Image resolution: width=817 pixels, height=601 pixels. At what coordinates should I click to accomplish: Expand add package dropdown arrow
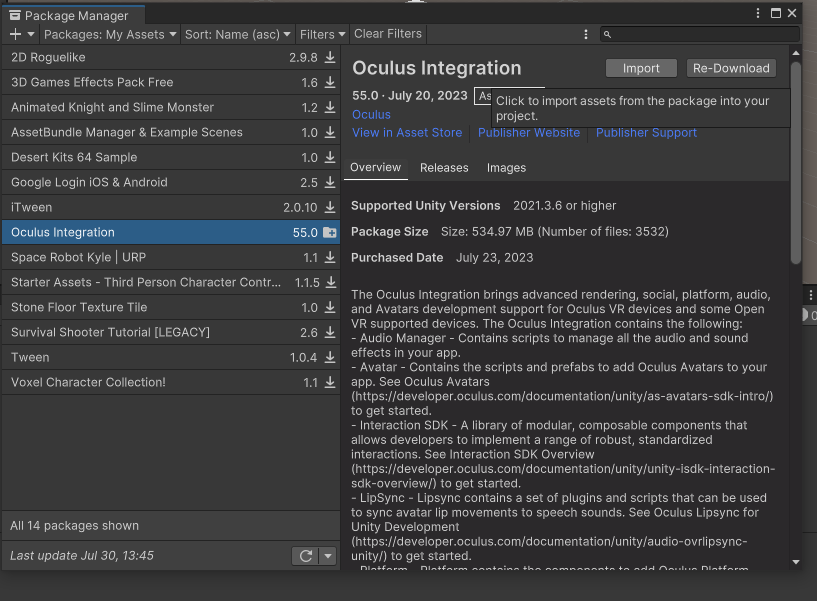tap(31, 34)
